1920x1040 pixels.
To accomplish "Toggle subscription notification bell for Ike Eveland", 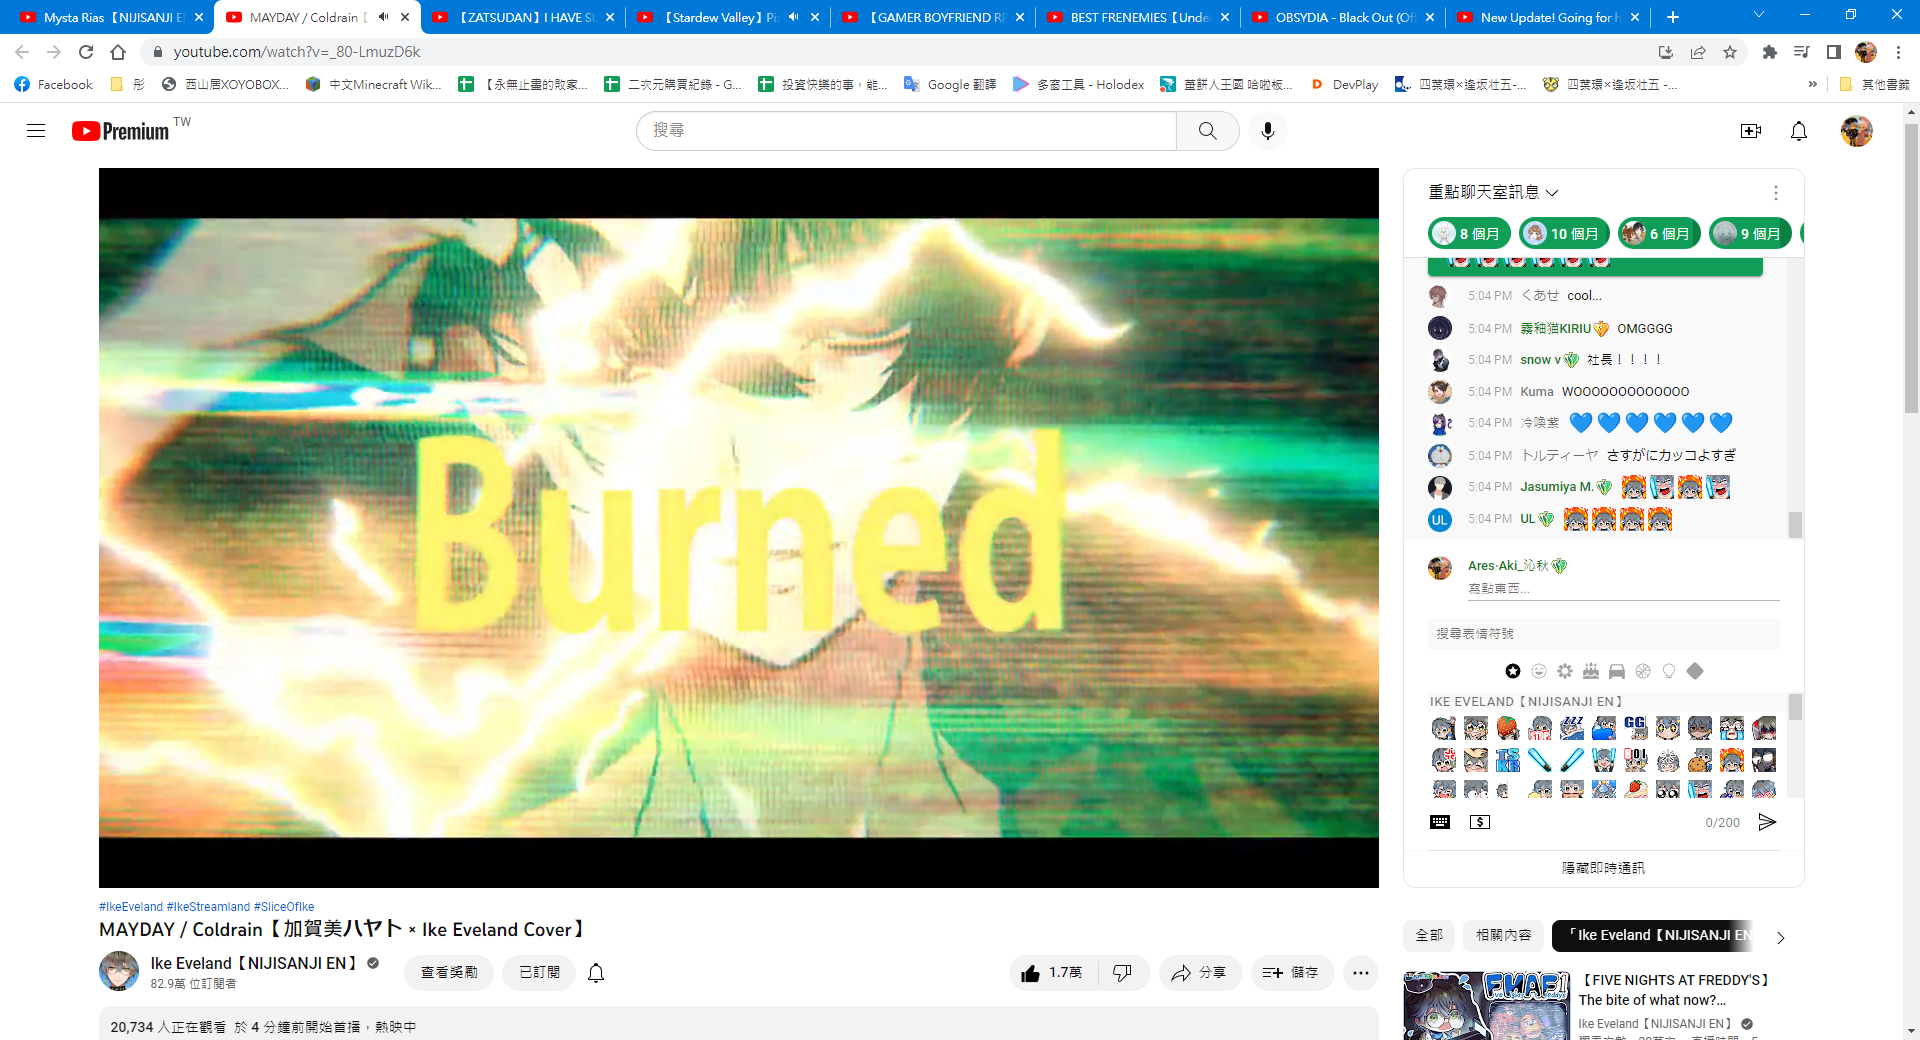I will 596,972.
